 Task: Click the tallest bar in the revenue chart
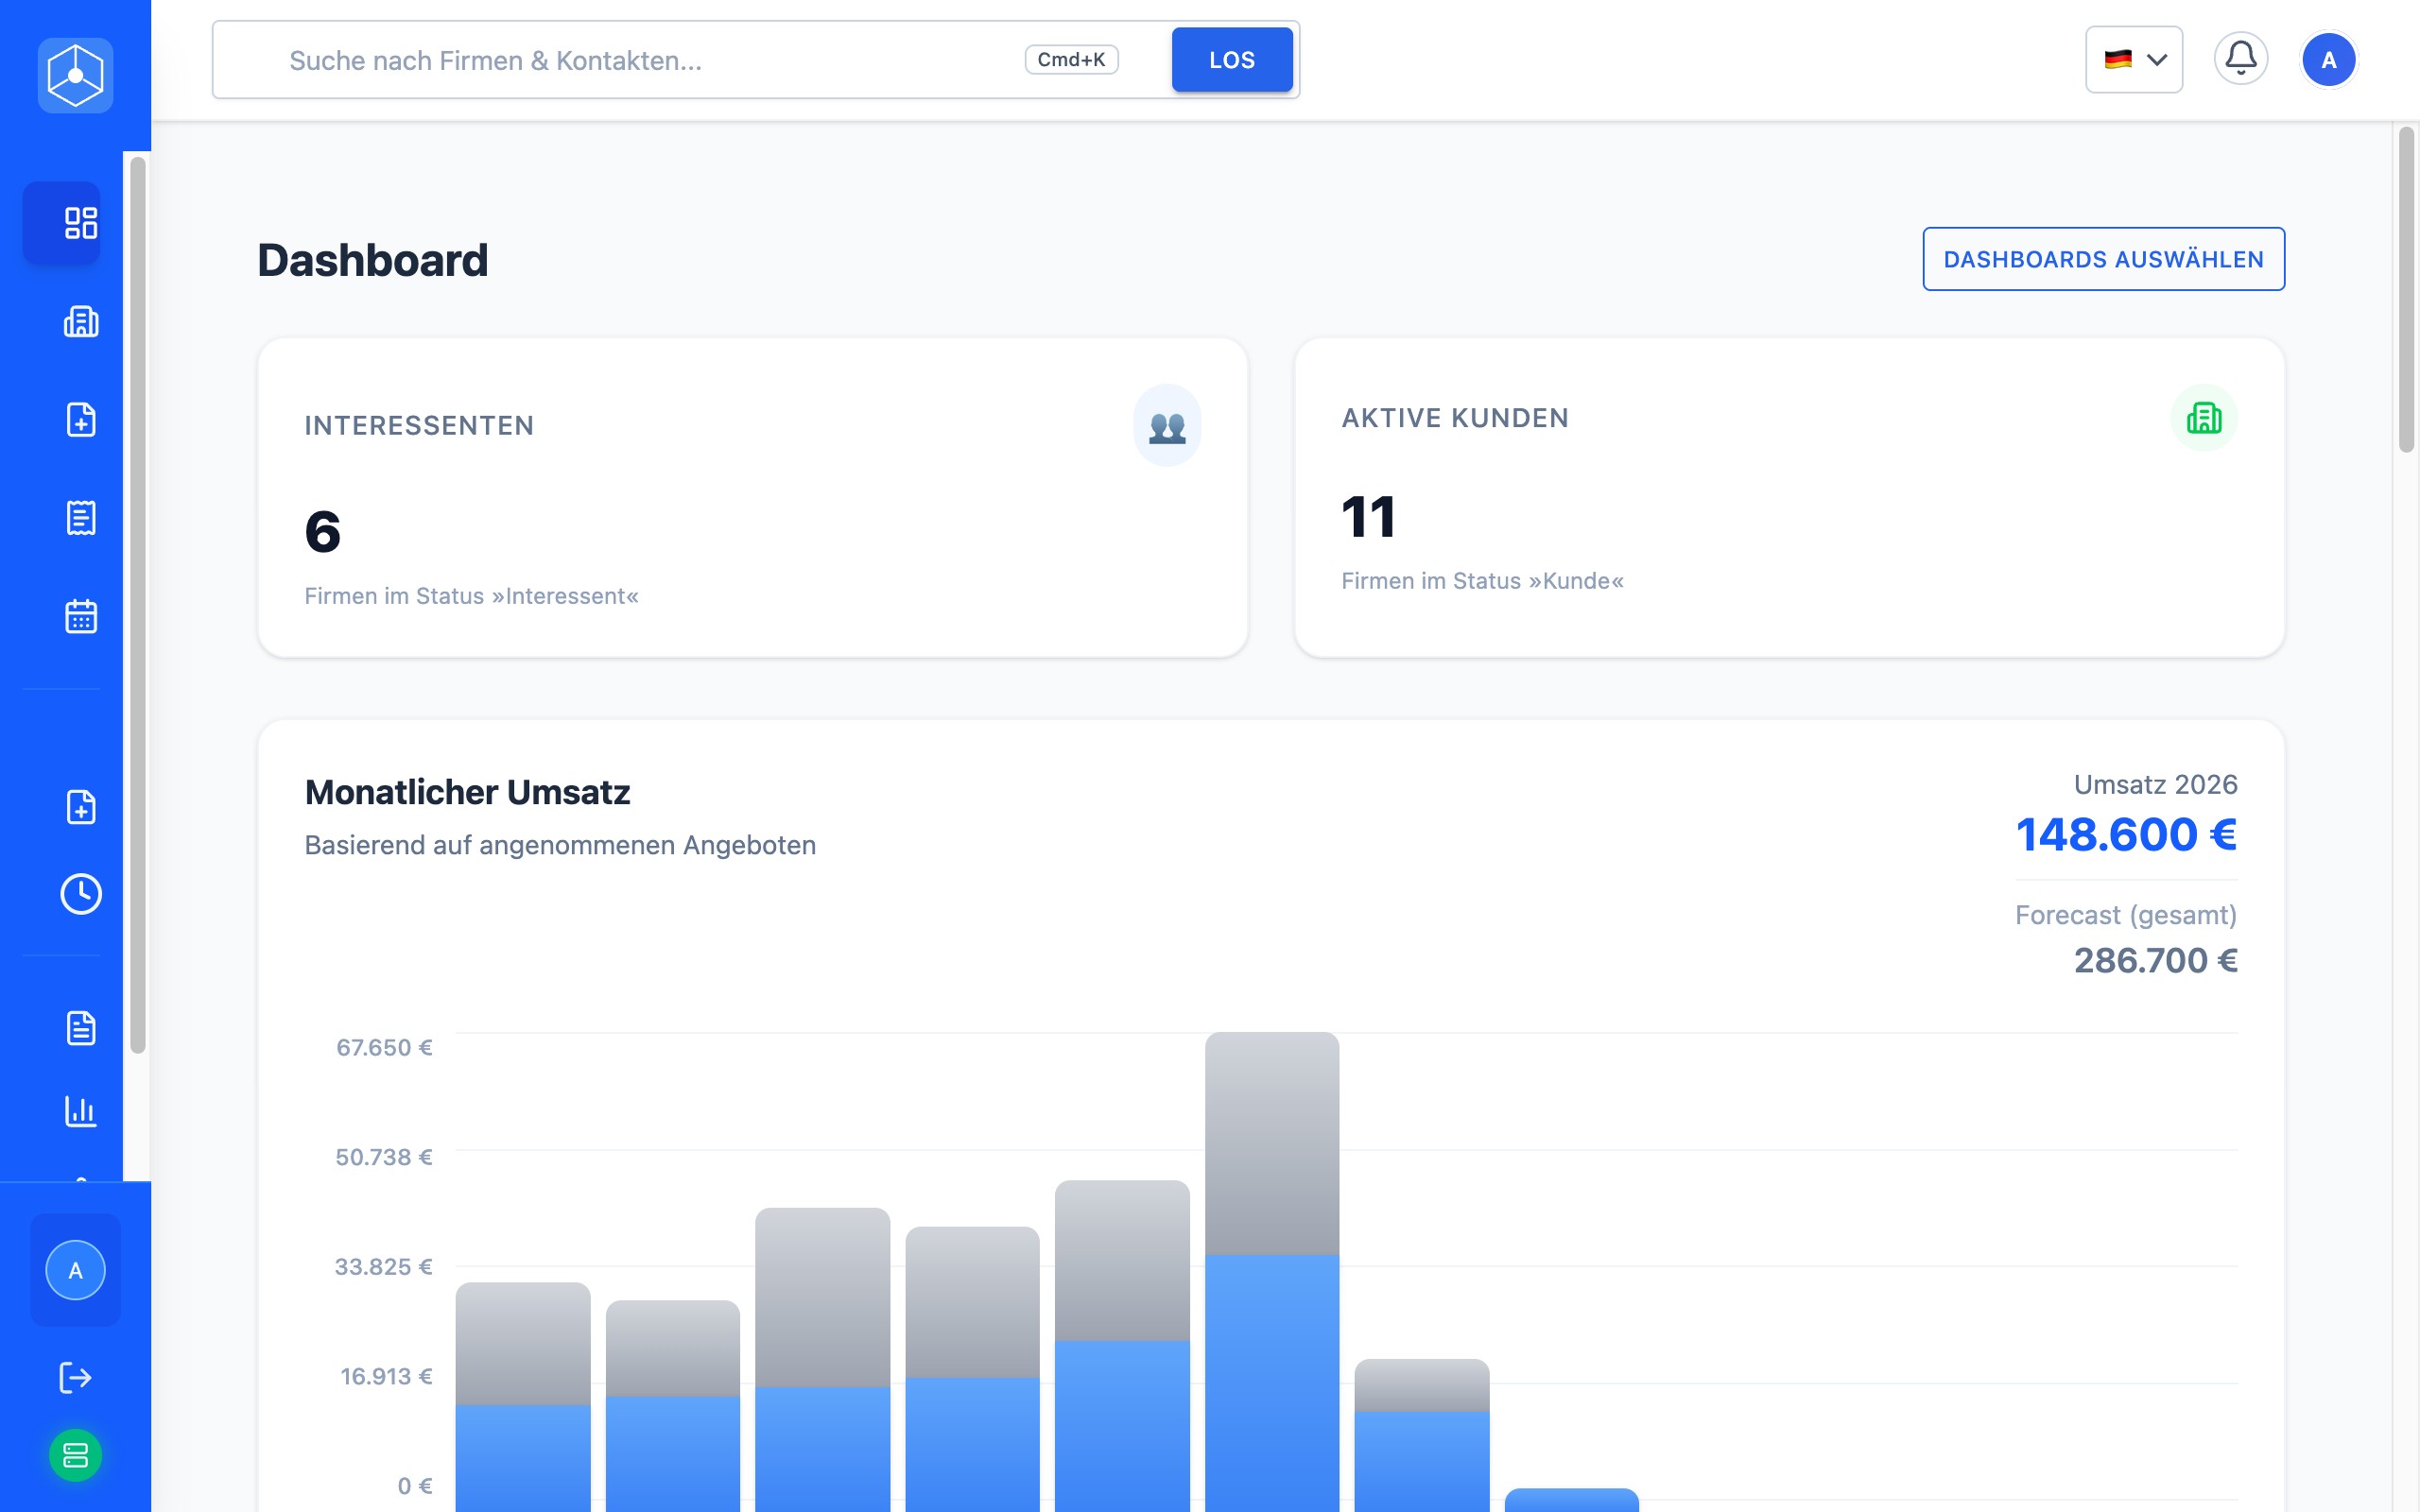(1272, 1270)
